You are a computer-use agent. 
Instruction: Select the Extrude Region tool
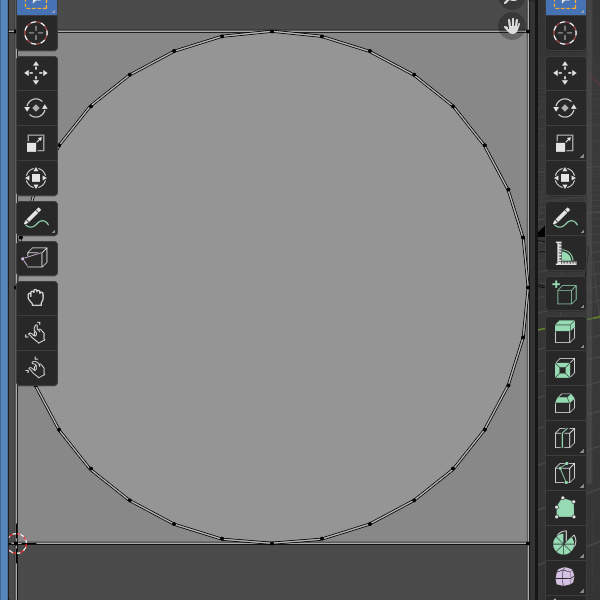[565, 332]
